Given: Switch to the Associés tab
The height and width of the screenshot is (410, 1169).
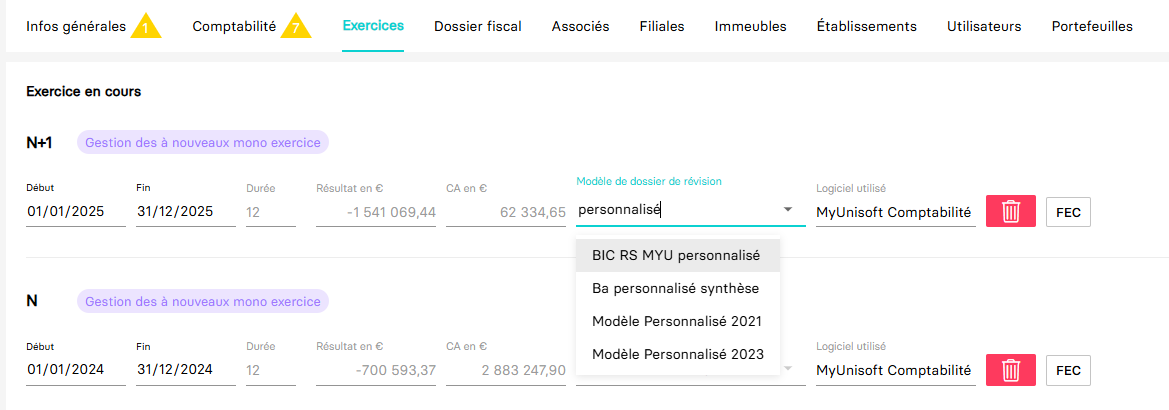Looking at the screenshot, I should pos(580,26).
